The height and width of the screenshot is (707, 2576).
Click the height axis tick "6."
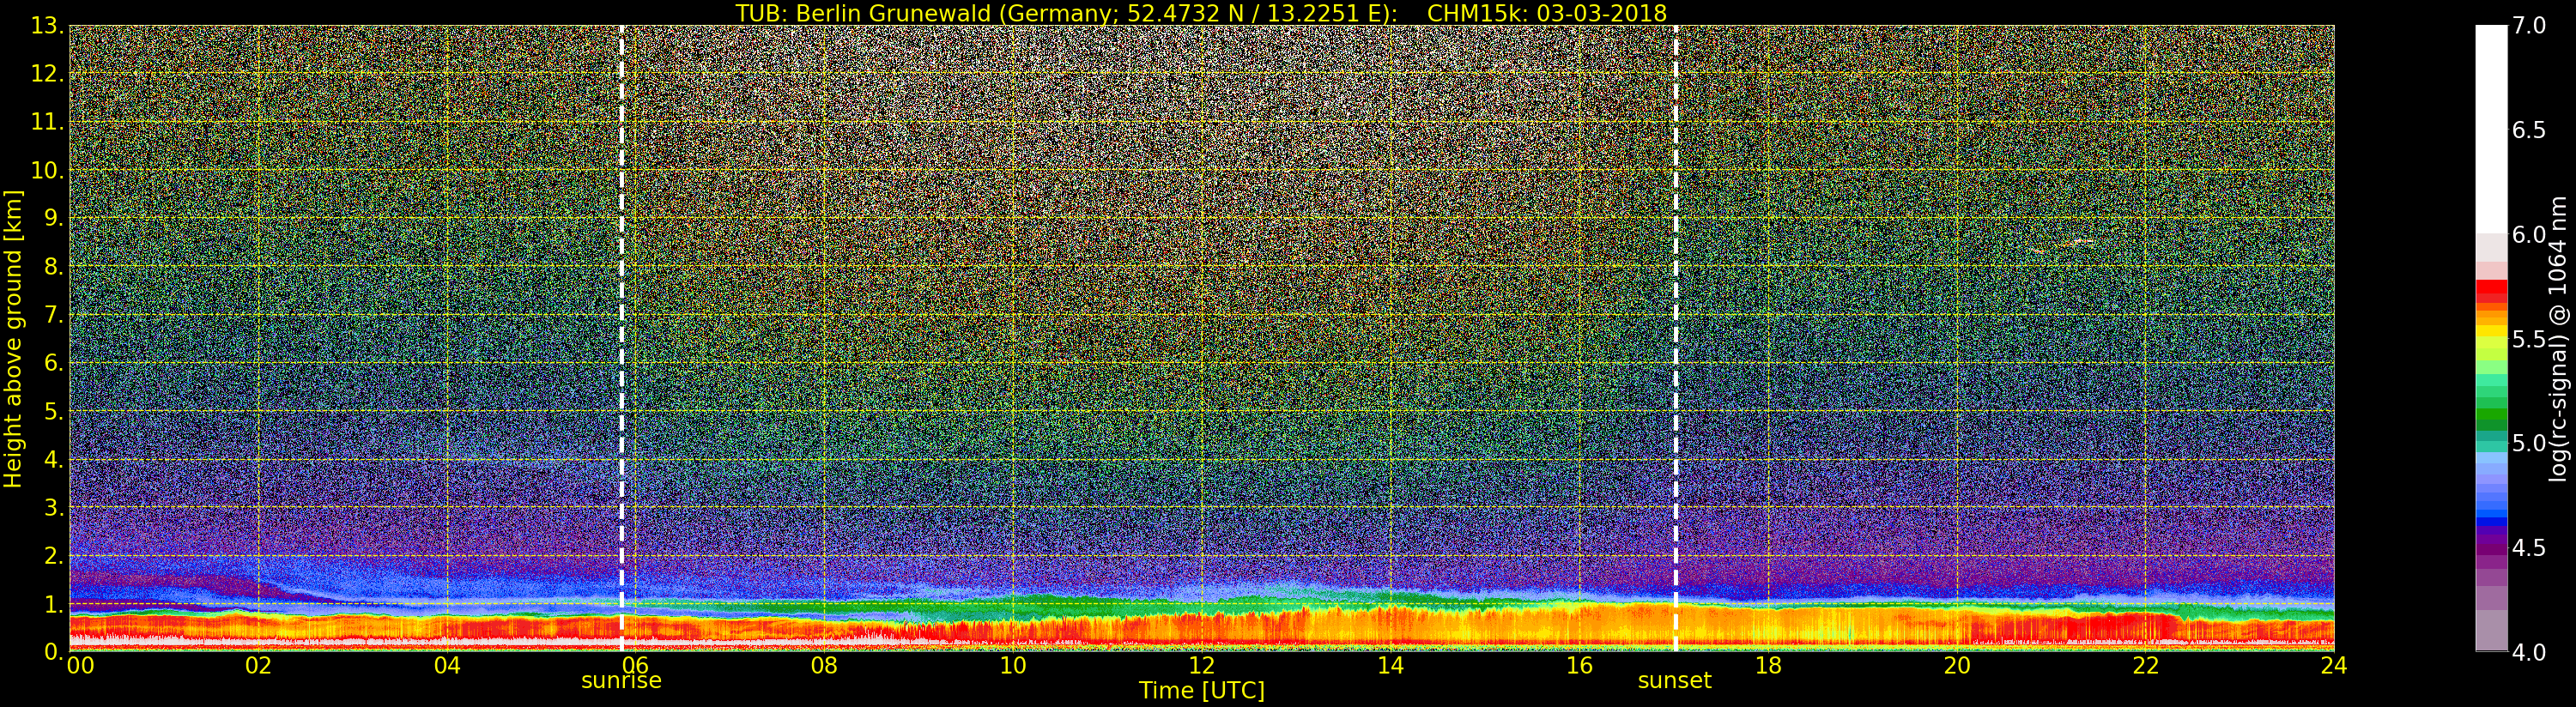(54, 363)
